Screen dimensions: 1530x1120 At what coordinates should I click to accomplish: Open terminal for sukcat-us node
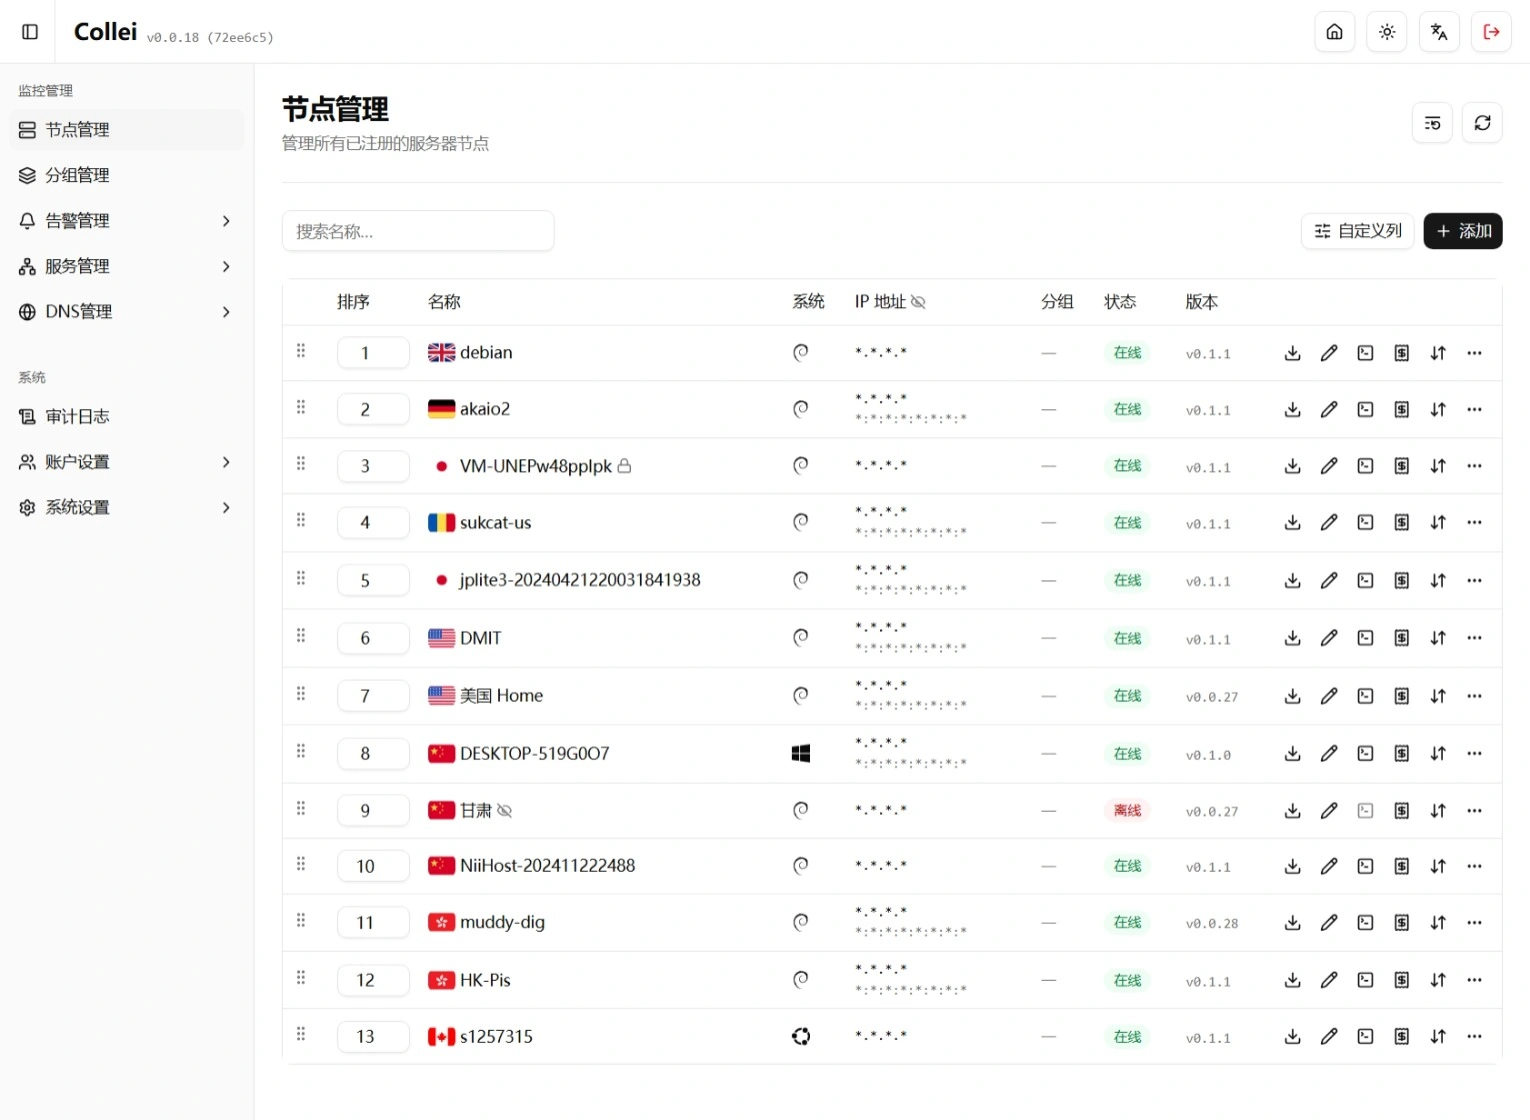(1365, 522)
